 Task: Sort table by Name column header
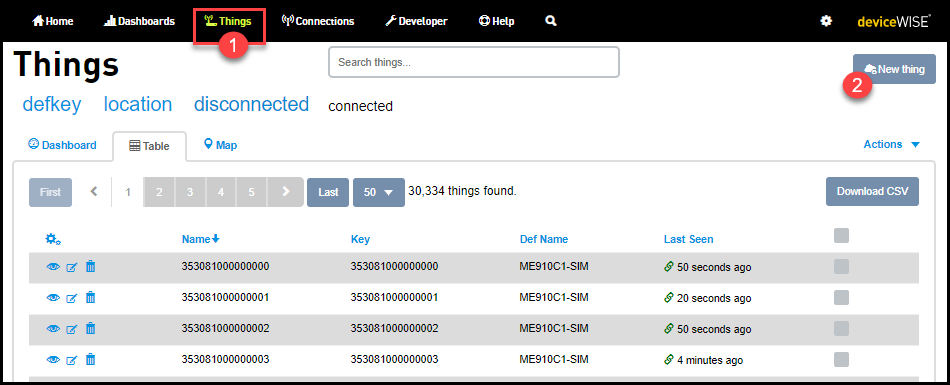201,239
